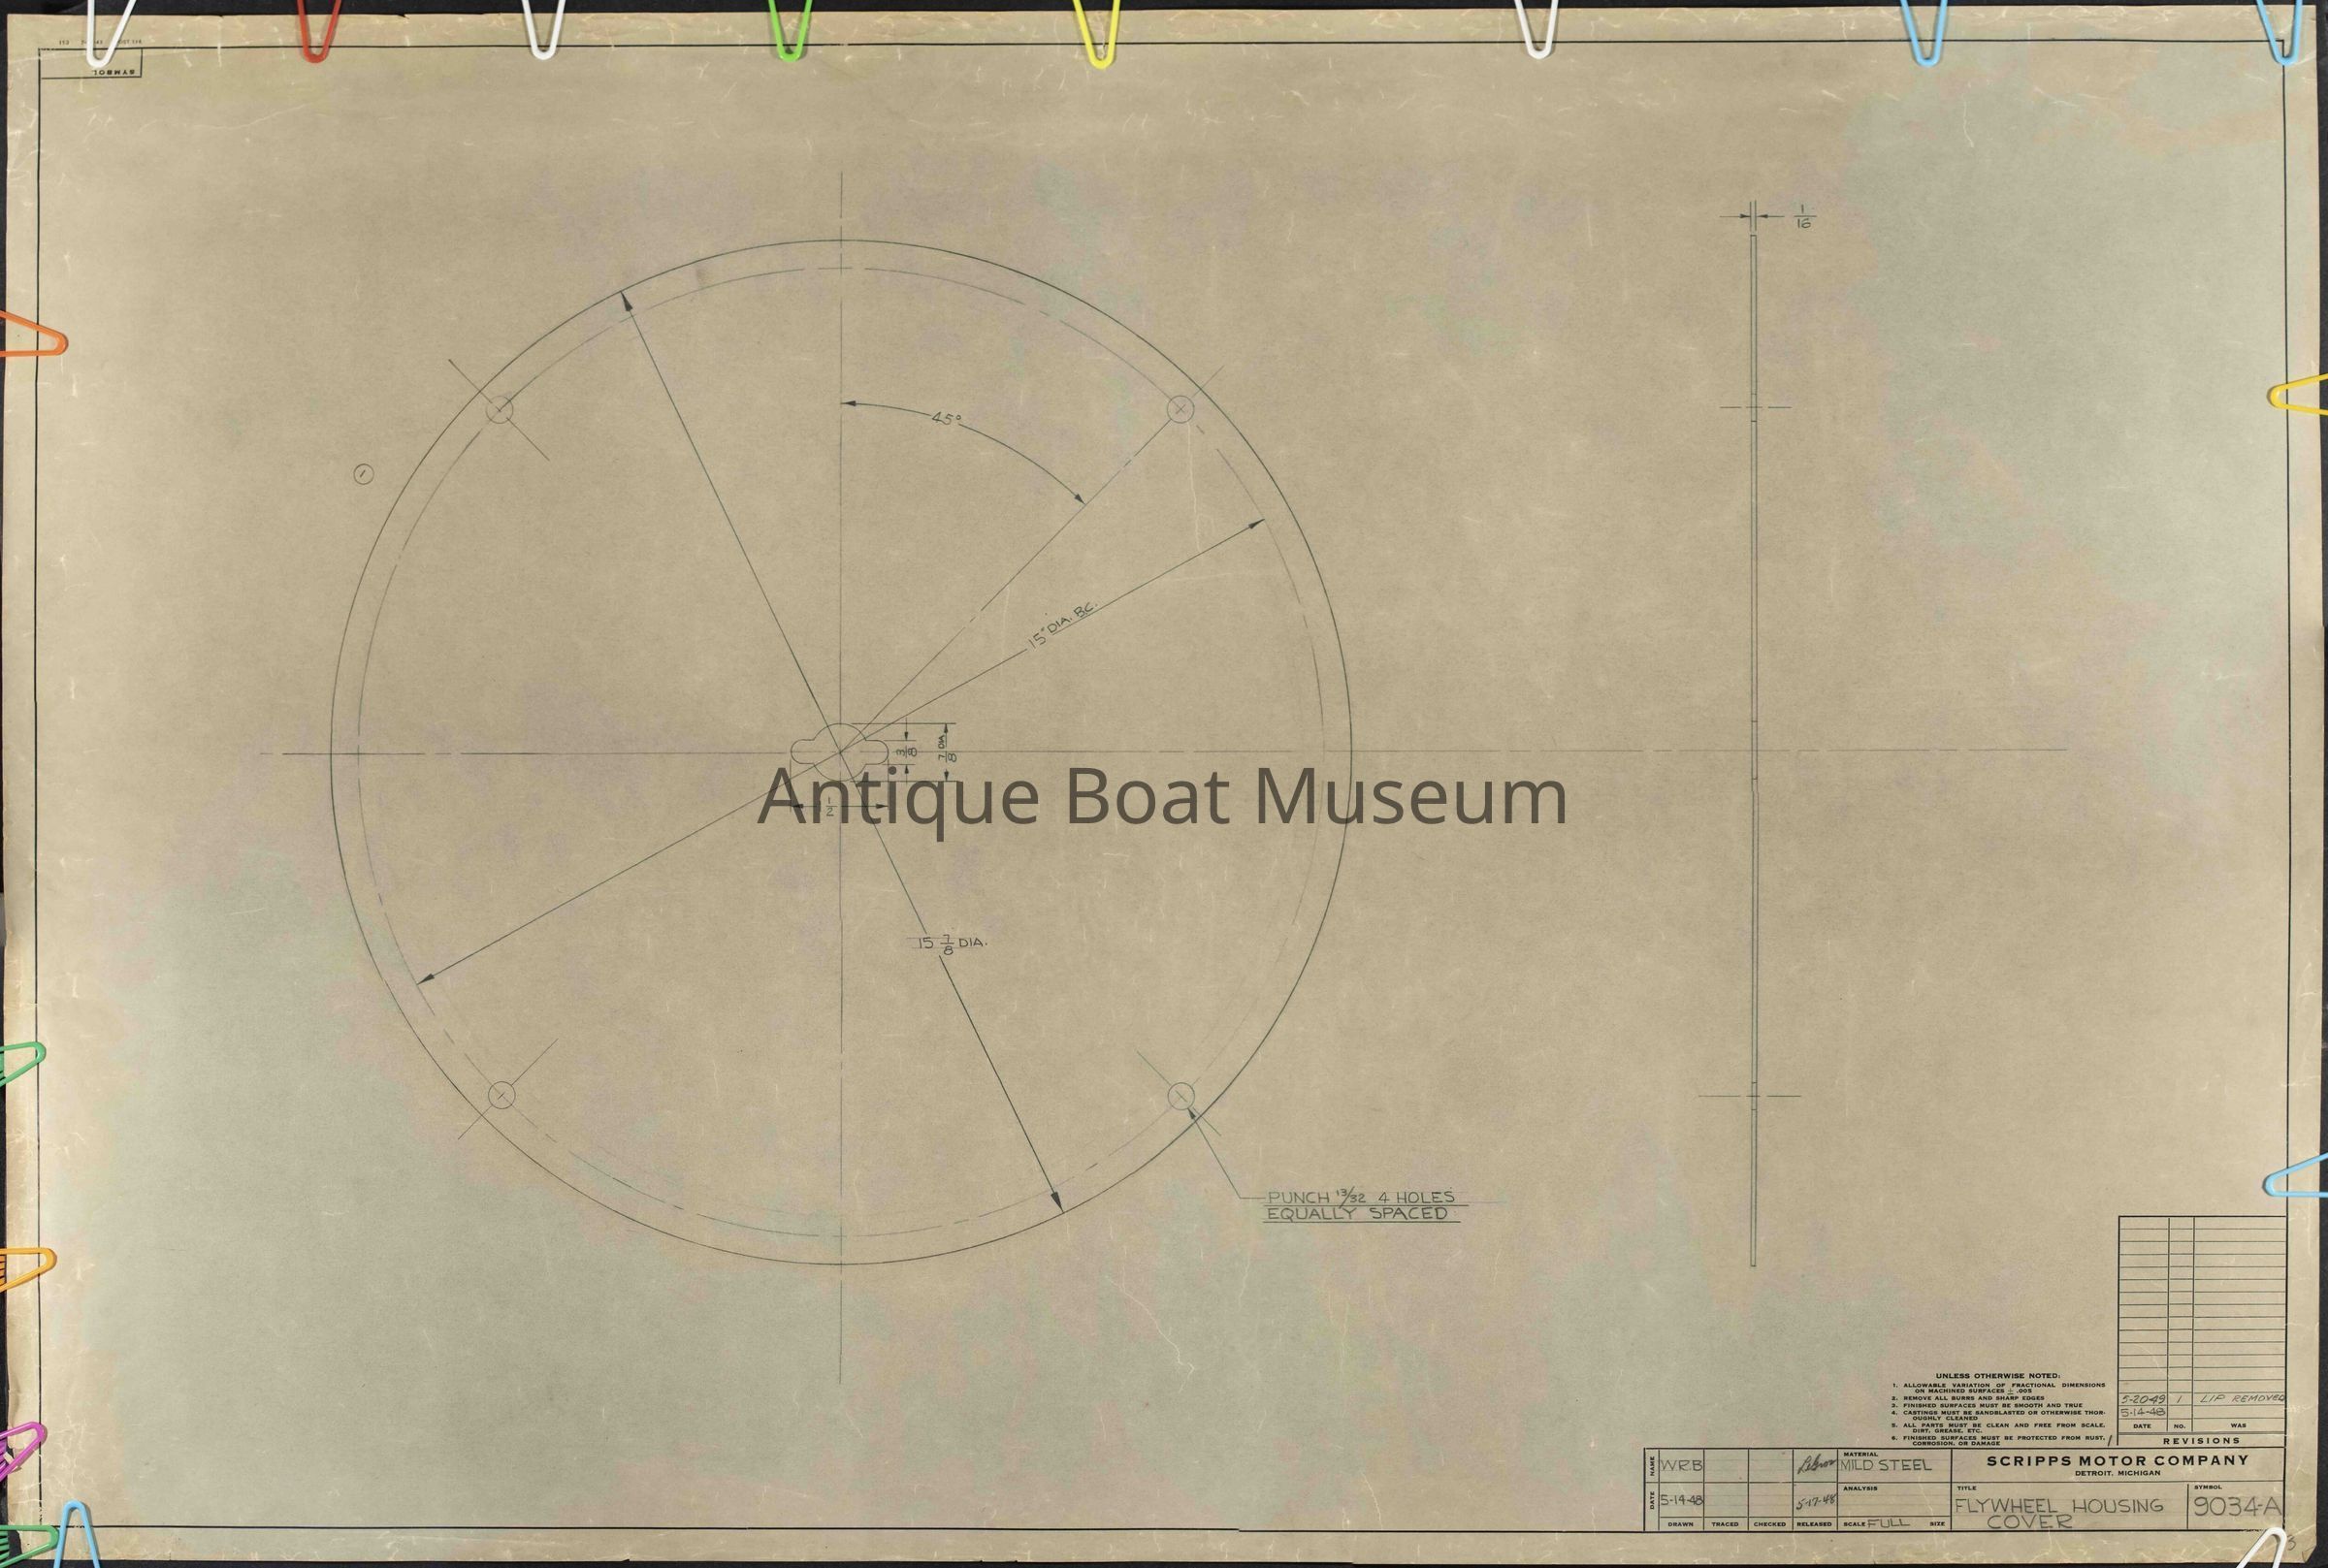The image size is (2328, 1568).
Task: Click the 45° angle dimension label
Action: coord(946,420)
